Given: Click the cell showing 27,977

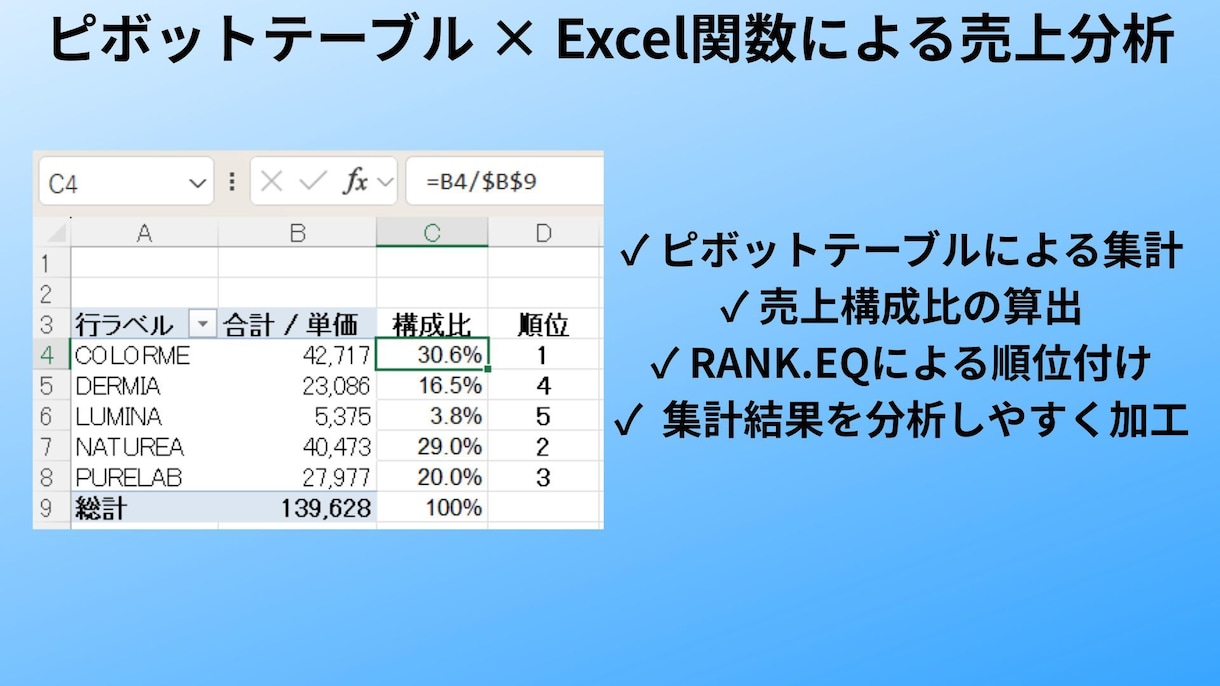Looking at the screenshot, I should pyautogui.click(x=297, y=478).
